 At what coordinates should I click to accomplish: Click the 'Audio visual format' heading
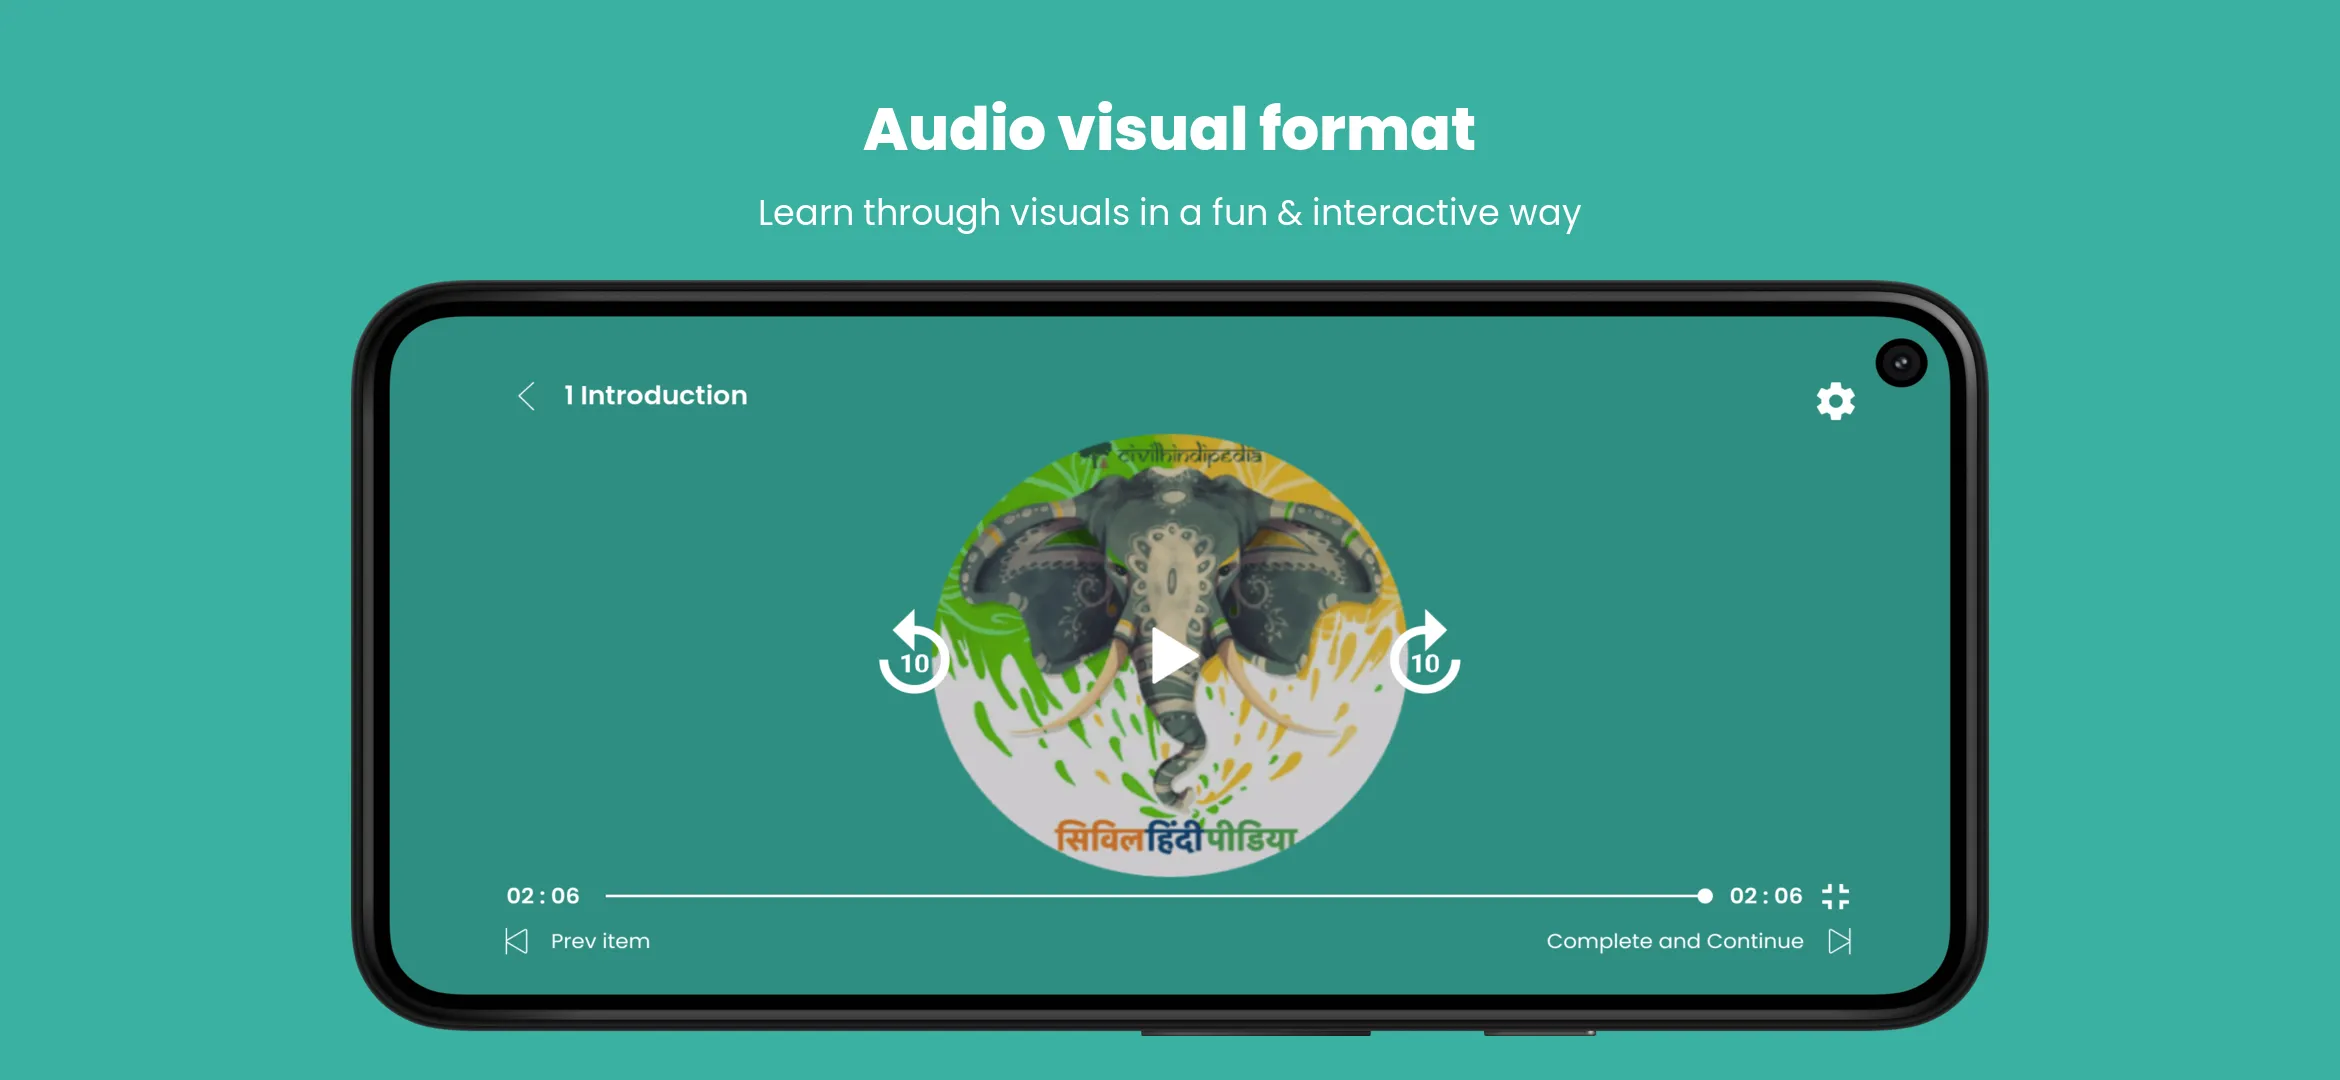click(x=1169, y=129)
